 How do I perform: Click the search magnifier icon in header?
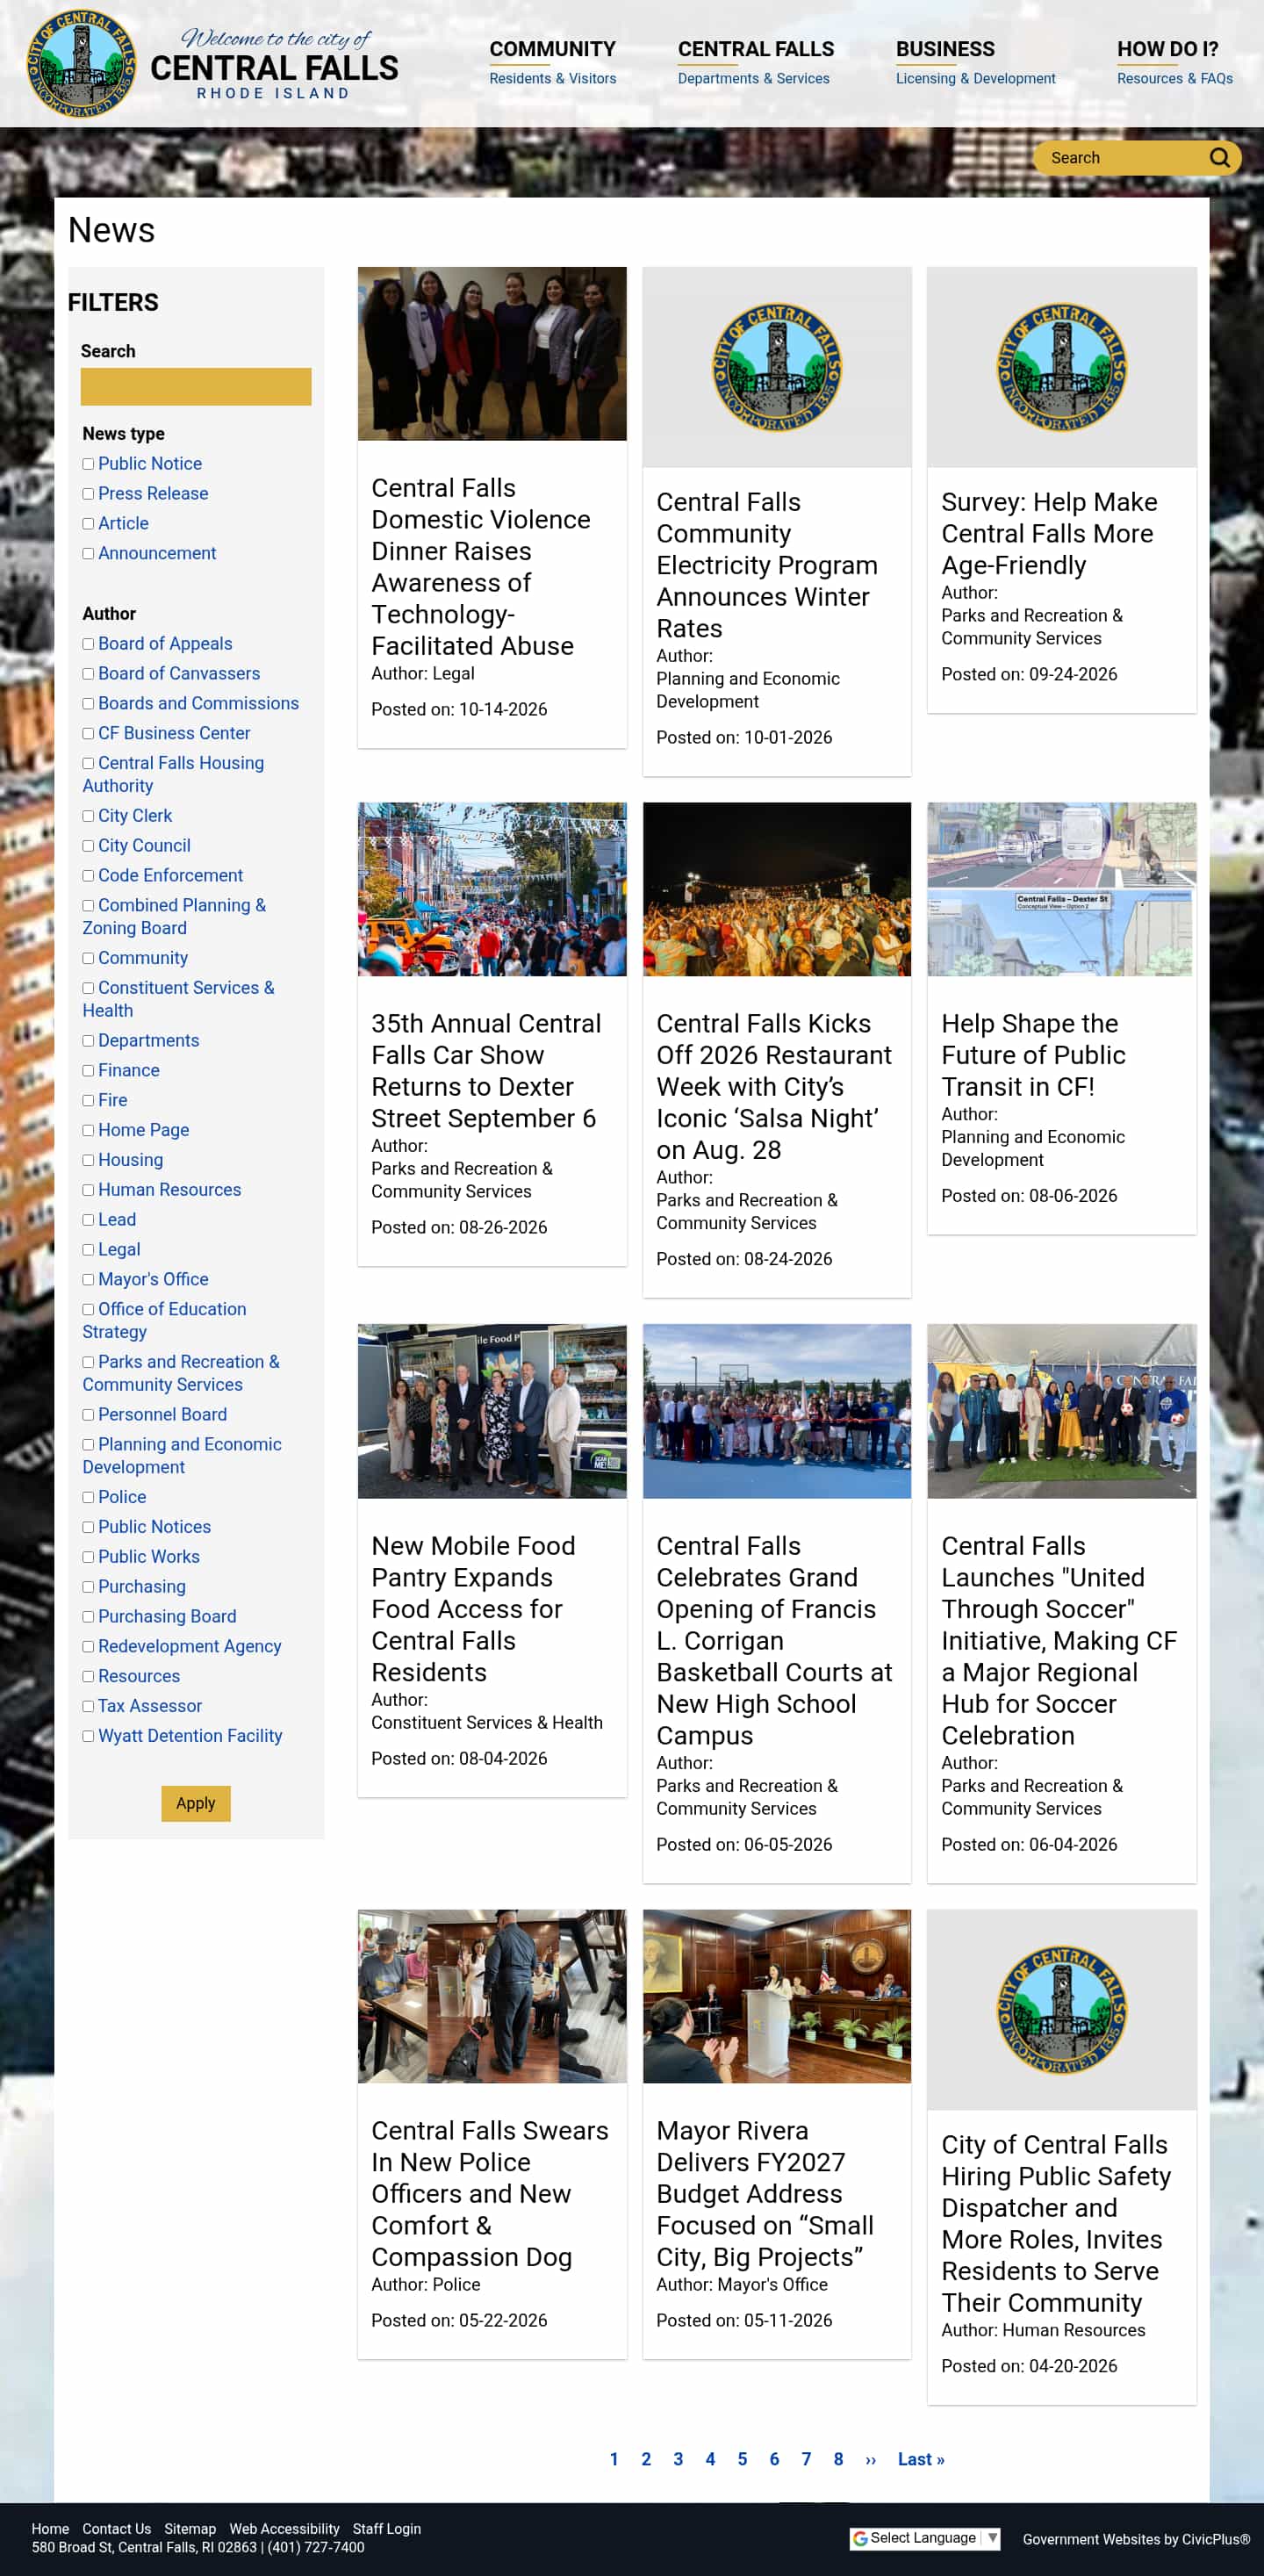[1219, 158]
